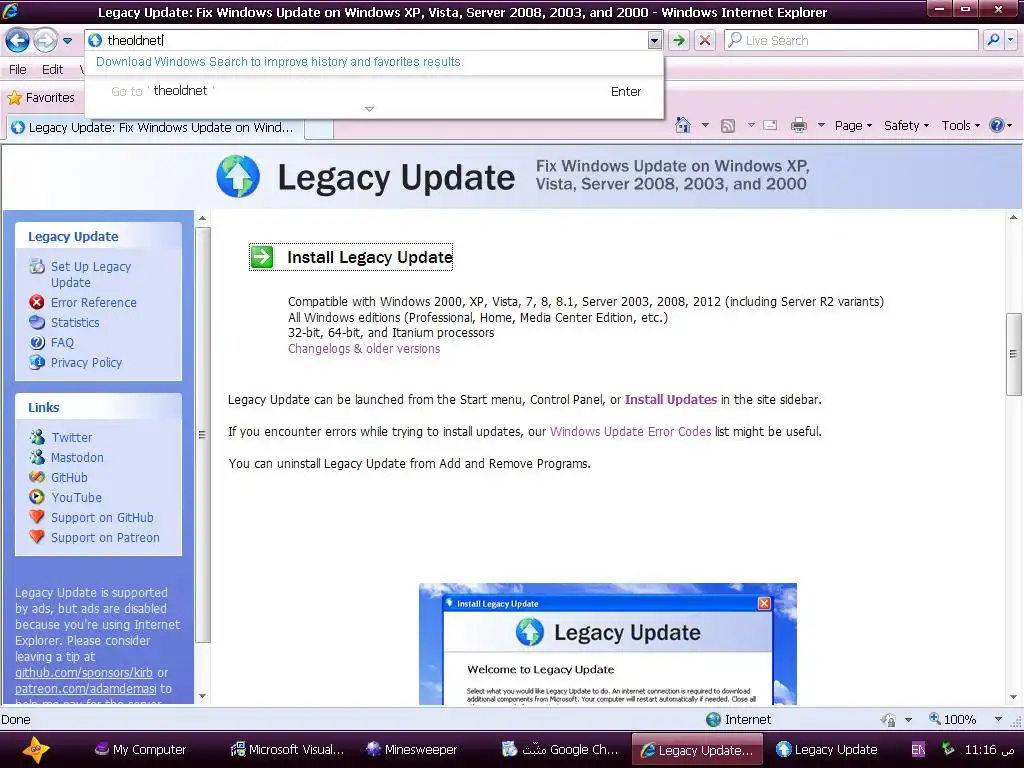The height and width of the screenshot is (768, 1024).
Task: Open the Favorites star button
Action: coord(41,98)
